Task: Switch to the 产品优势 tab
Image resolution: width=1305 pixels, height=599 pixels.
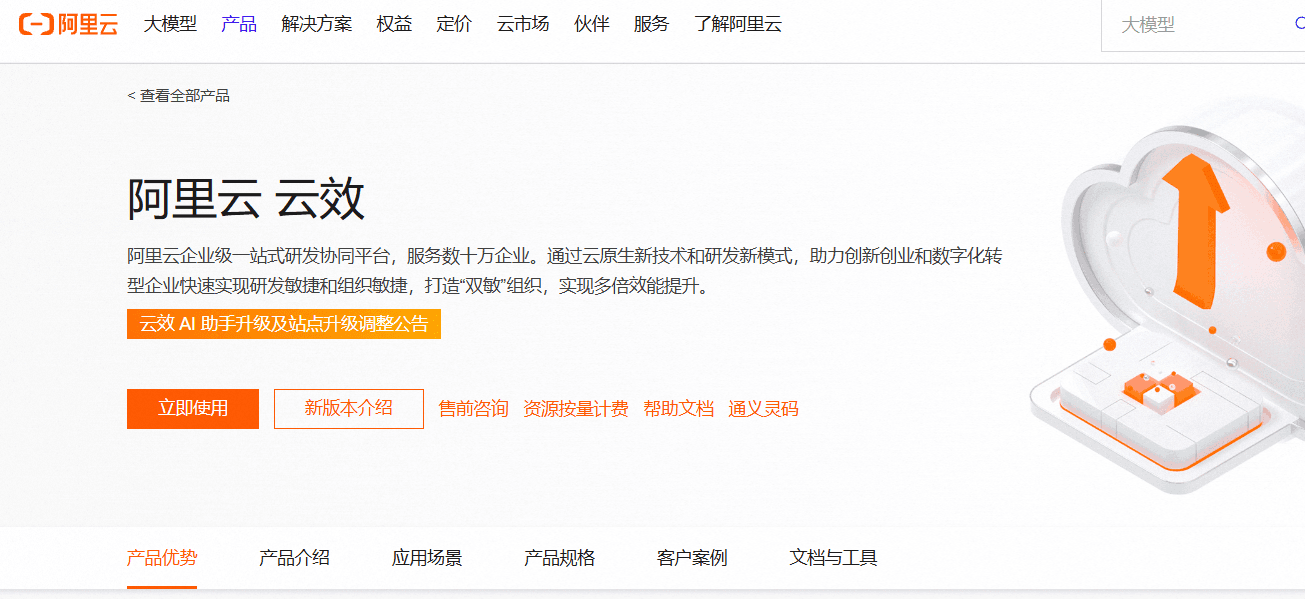Action: (x=162, y=558)
